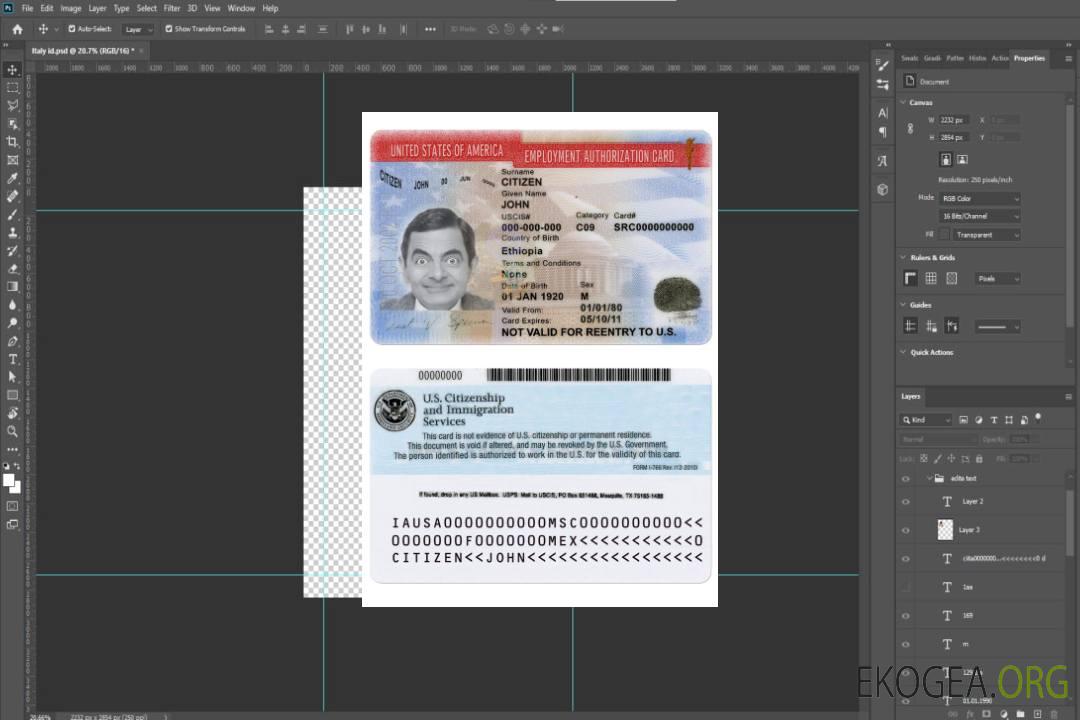
Task: Hide Layer 3 via eye icon
Action: coord(906,531)
